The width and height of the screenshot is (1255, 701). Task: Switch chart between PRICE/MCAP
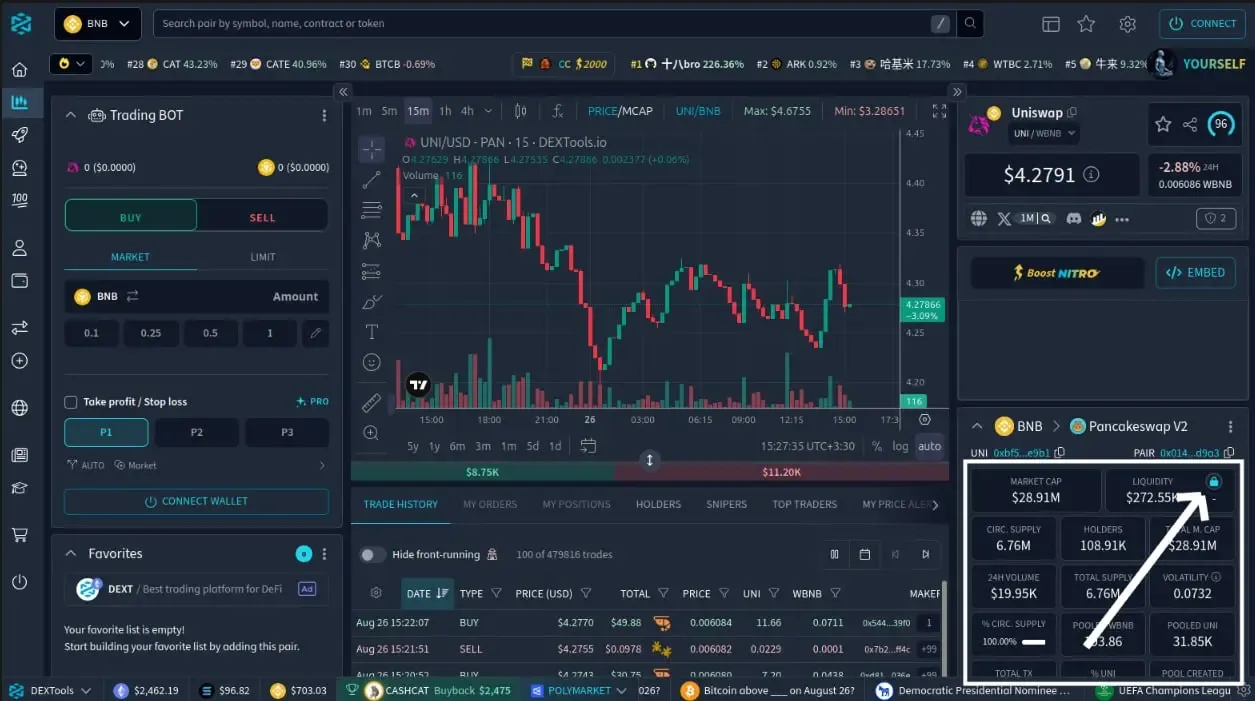619,111
